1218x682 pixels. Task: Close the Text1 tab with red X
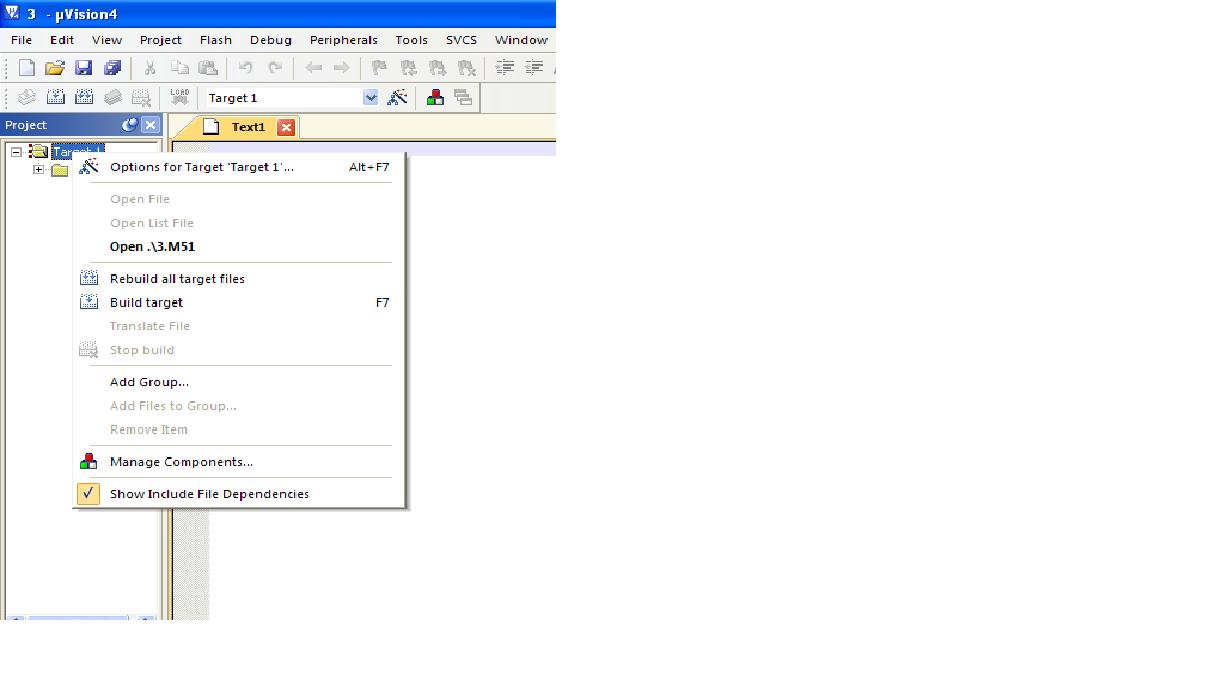pos(286,127)
